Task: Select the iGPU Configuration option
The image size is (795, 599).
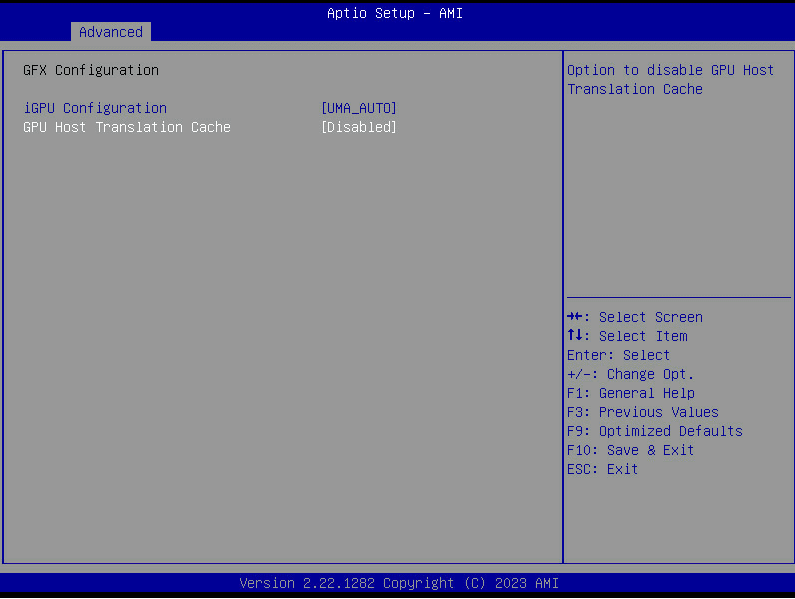Action: 95,108
